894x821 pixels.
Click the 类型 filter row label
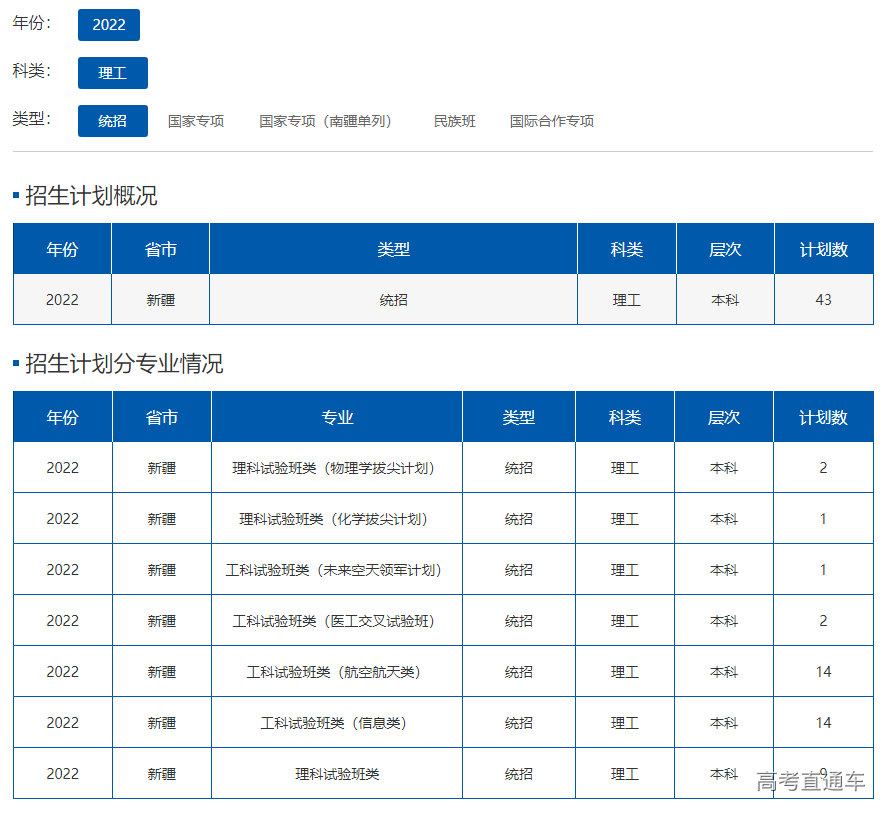[31, 119]
